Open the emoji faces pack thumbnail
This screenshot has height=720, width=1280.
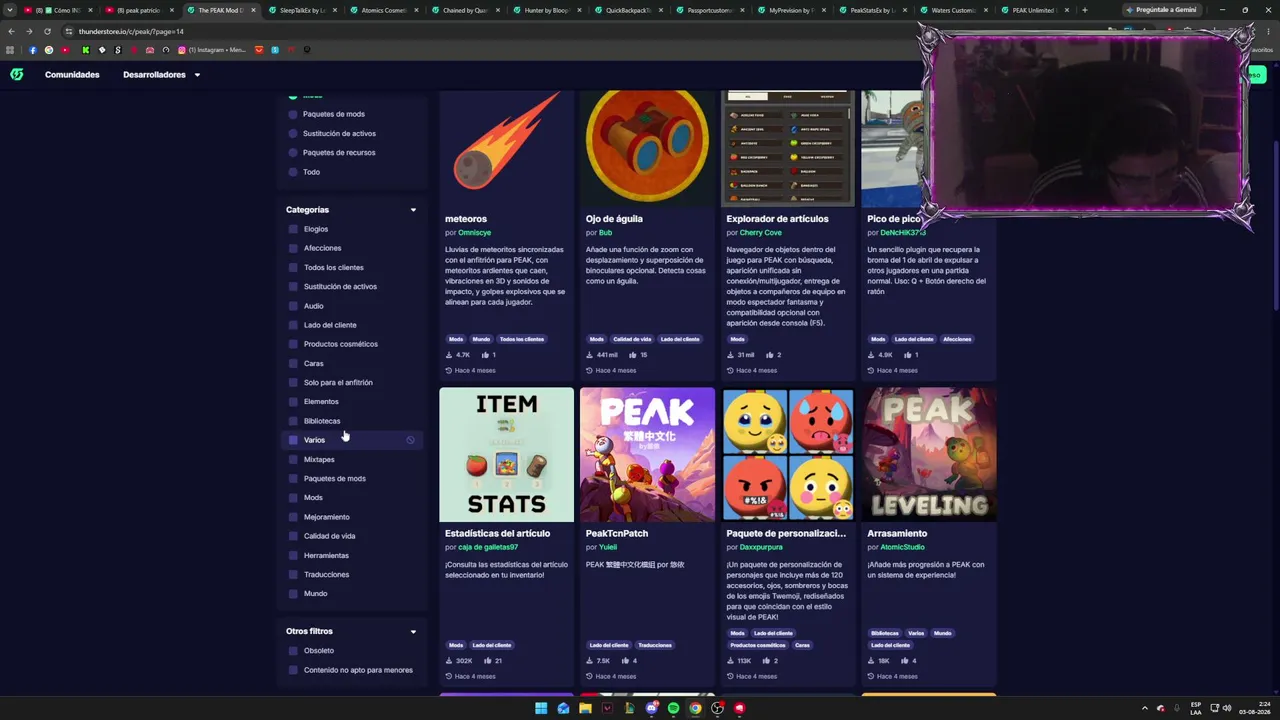788,455
